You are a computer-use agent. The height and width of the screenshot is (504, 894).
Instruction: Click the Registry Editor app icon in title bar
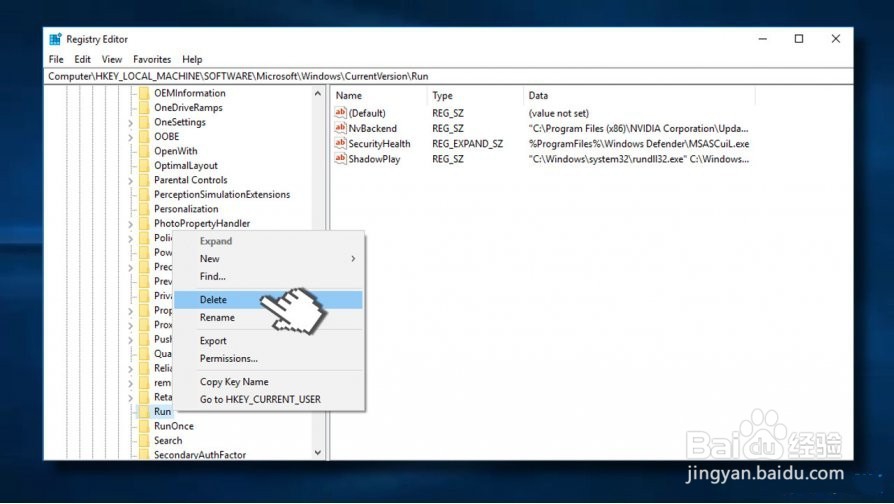pyautogui.click(x=55, y=39)
